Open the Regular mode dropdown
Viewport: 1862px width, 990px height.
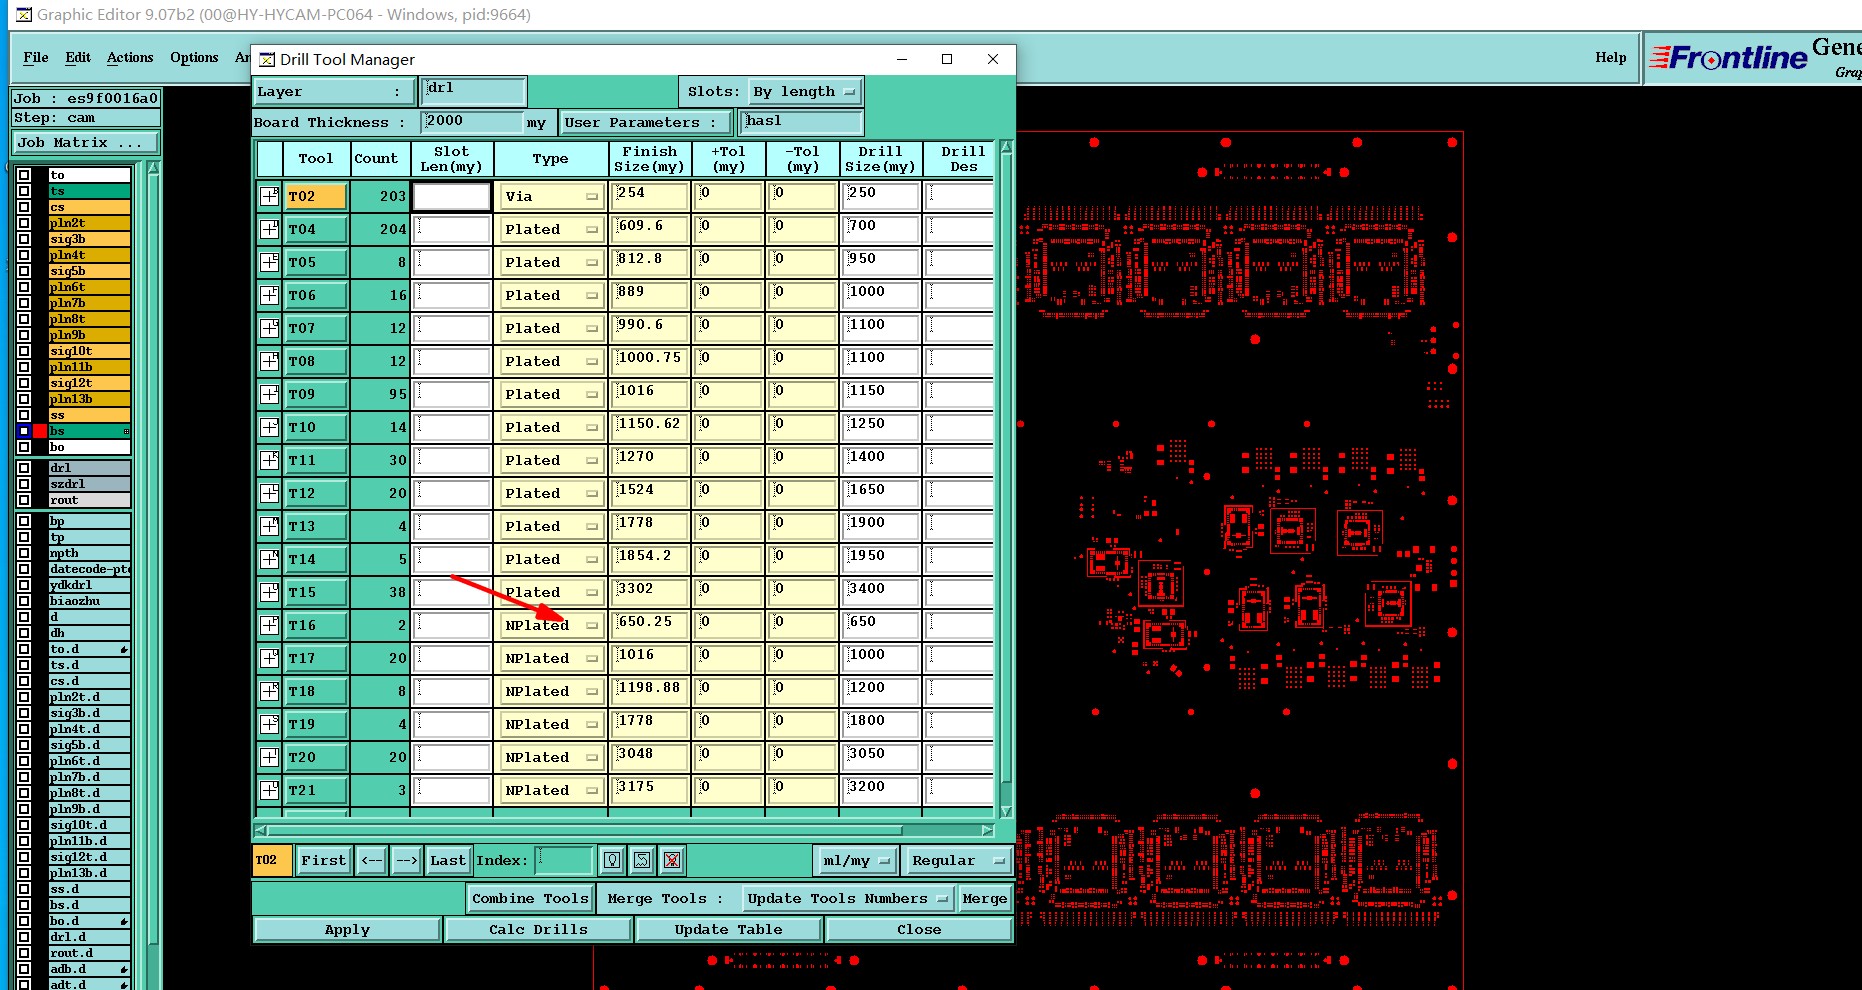coord(957,860)
